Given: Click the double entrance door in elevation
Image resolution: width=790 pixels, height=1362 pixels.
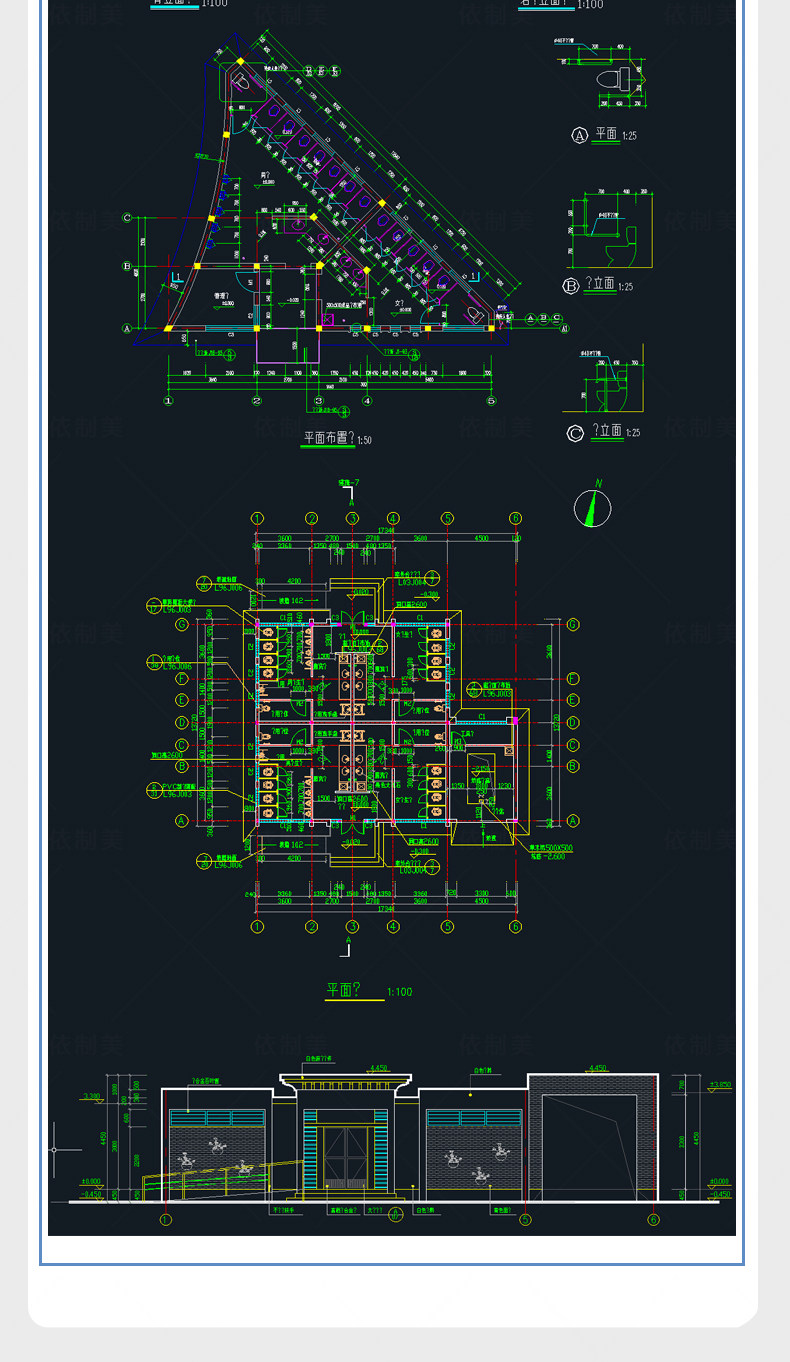Looking at the screenshot, I should [x=346, y=1158].
